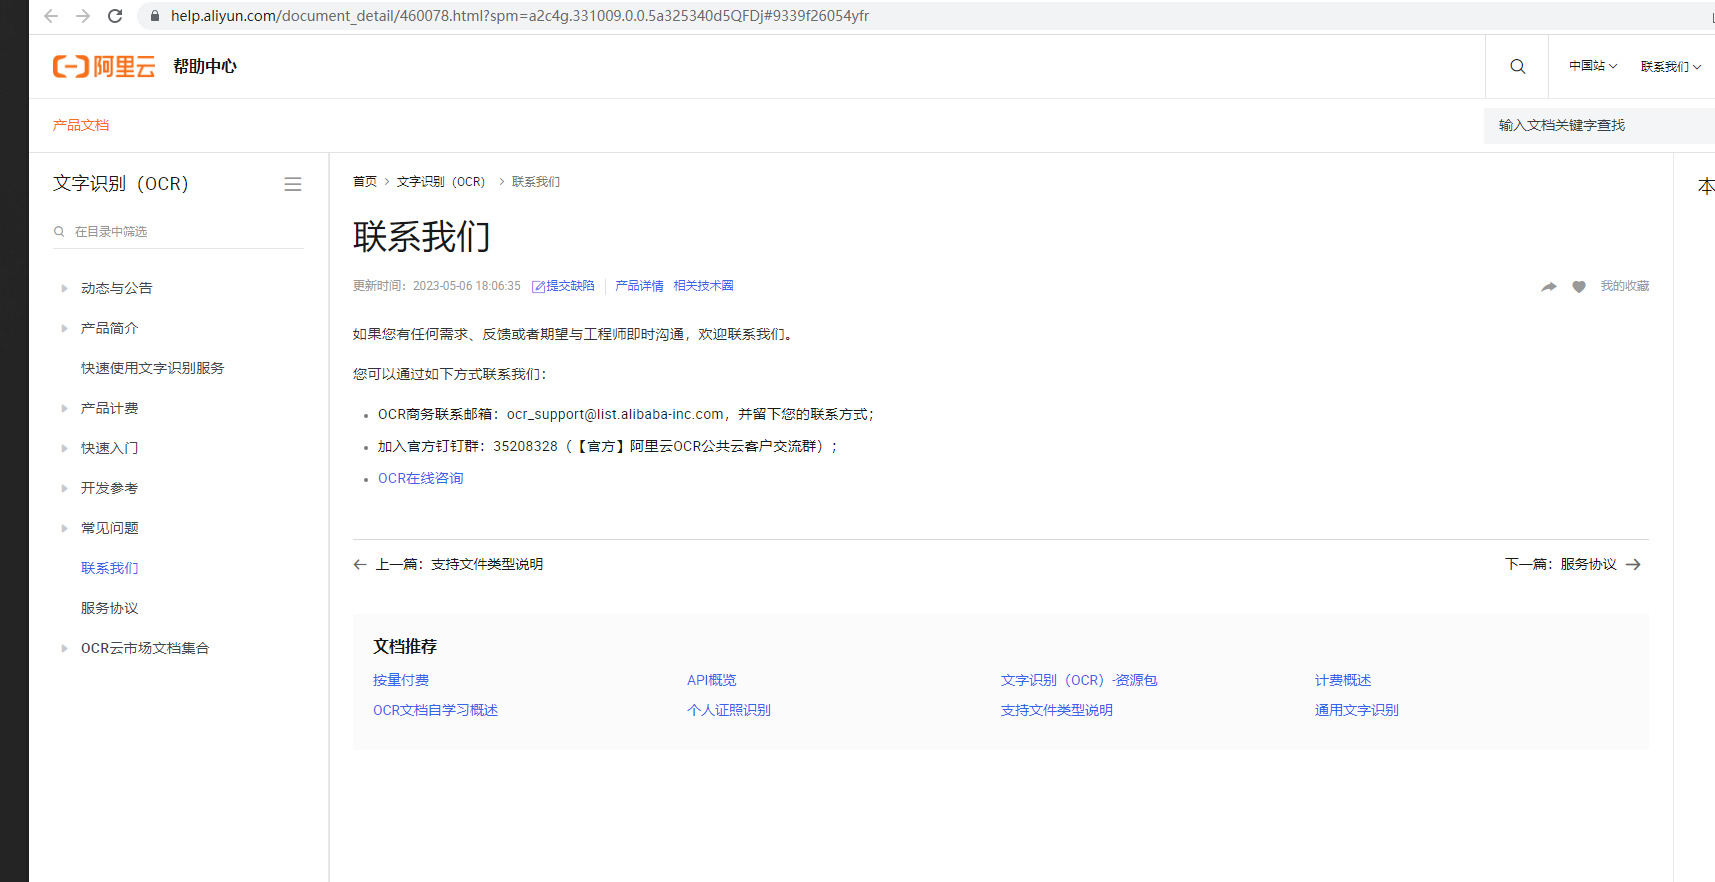Click the 文档推荐 section heading
The image size is (1715, 882).
pyautogui.click(x=405, y=646)
